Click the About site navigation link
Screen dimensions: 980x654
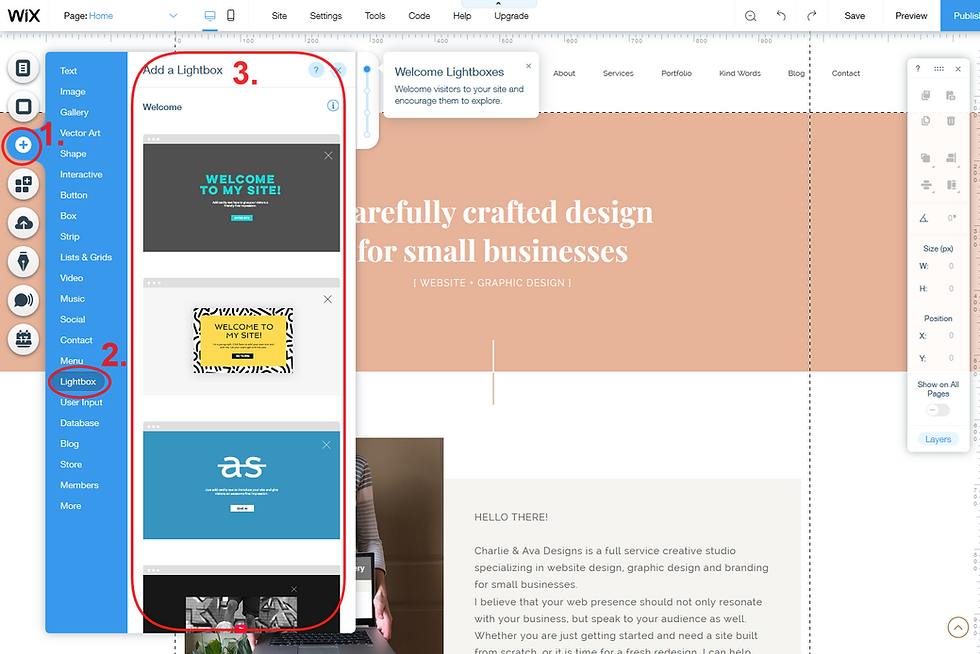(x=564, y=73)
